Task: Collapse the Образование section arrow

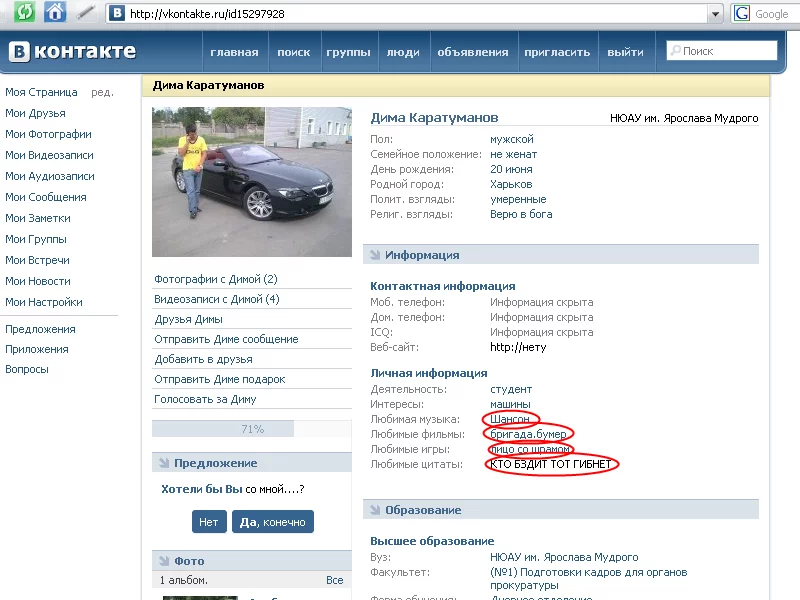Action: coord(375,510)
